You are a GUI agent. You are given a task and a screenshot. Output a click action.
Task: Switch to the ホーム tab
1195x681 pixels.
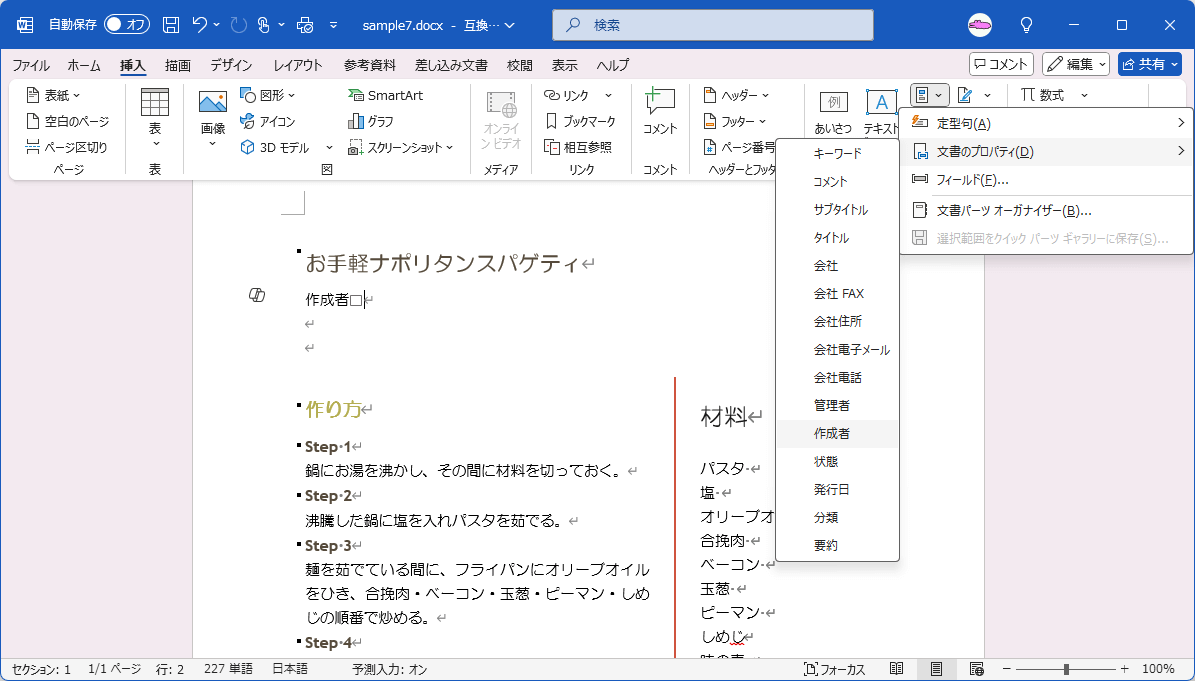[84, 66]
